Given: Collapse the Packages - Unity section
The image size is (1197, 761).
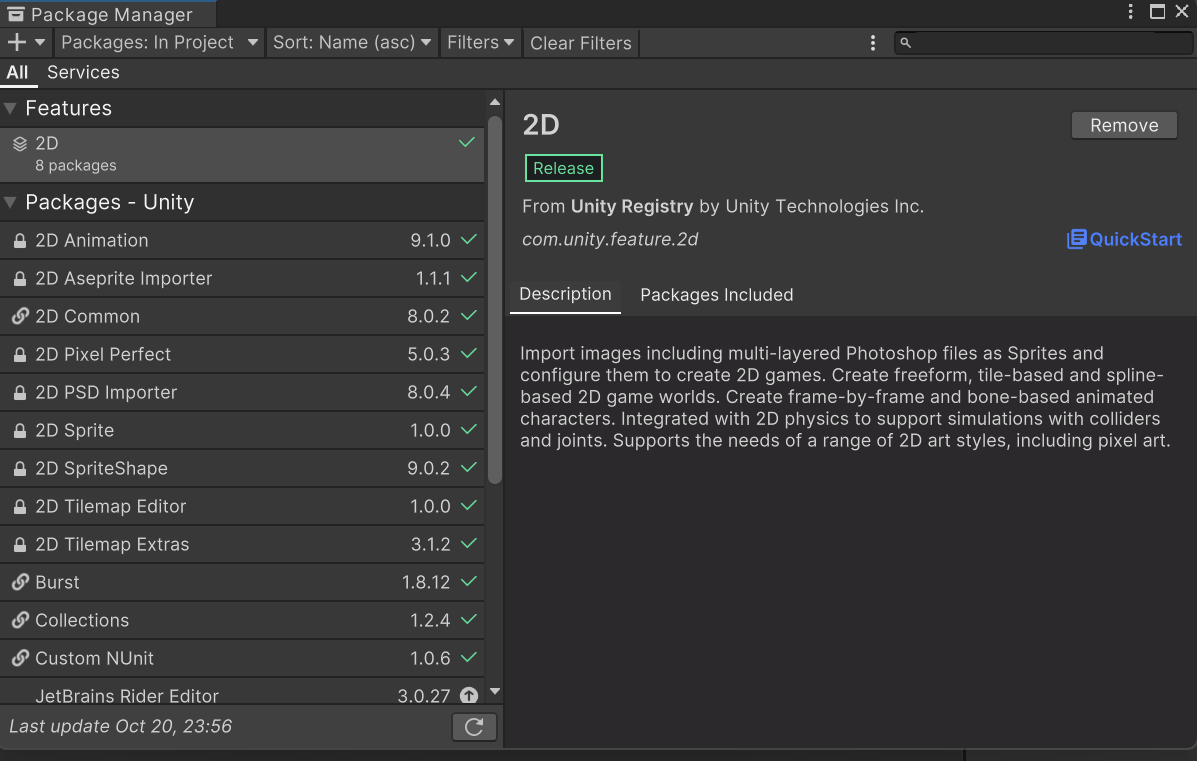Looking at the screenshot, I should [10, 202].
